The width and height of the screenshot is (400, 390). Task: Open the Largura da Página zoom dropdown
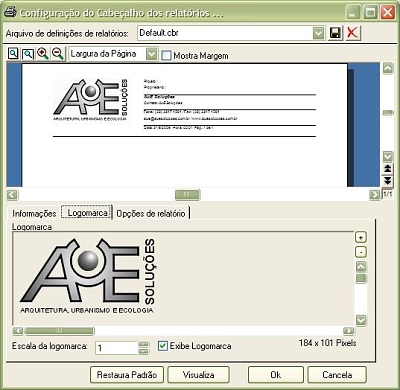tap(151, 54)
